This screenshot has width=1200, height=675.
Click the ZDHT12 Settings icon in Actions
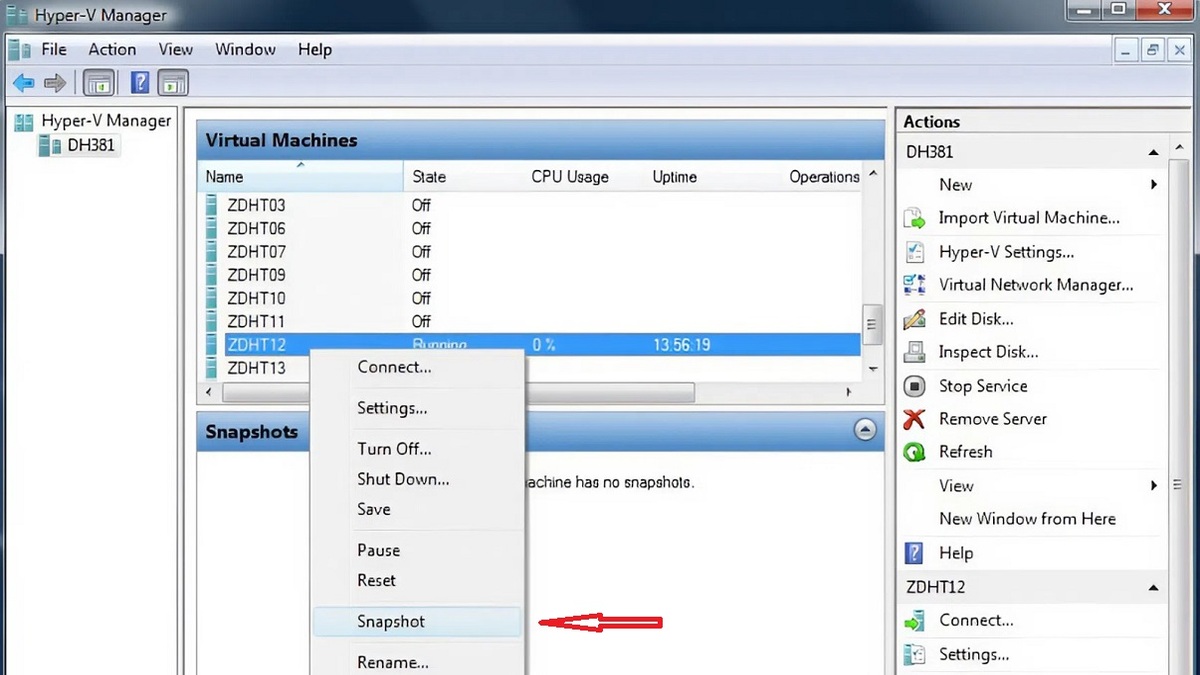click(x=914, y=655)
